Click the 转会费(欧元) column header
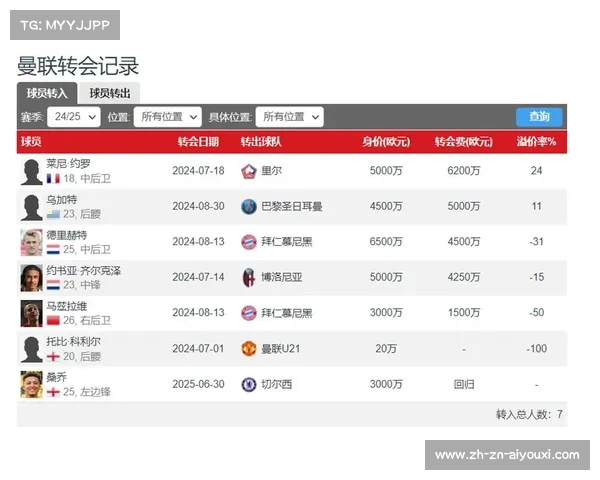Screen dimensions: 600x480 (x=464, y=142)
